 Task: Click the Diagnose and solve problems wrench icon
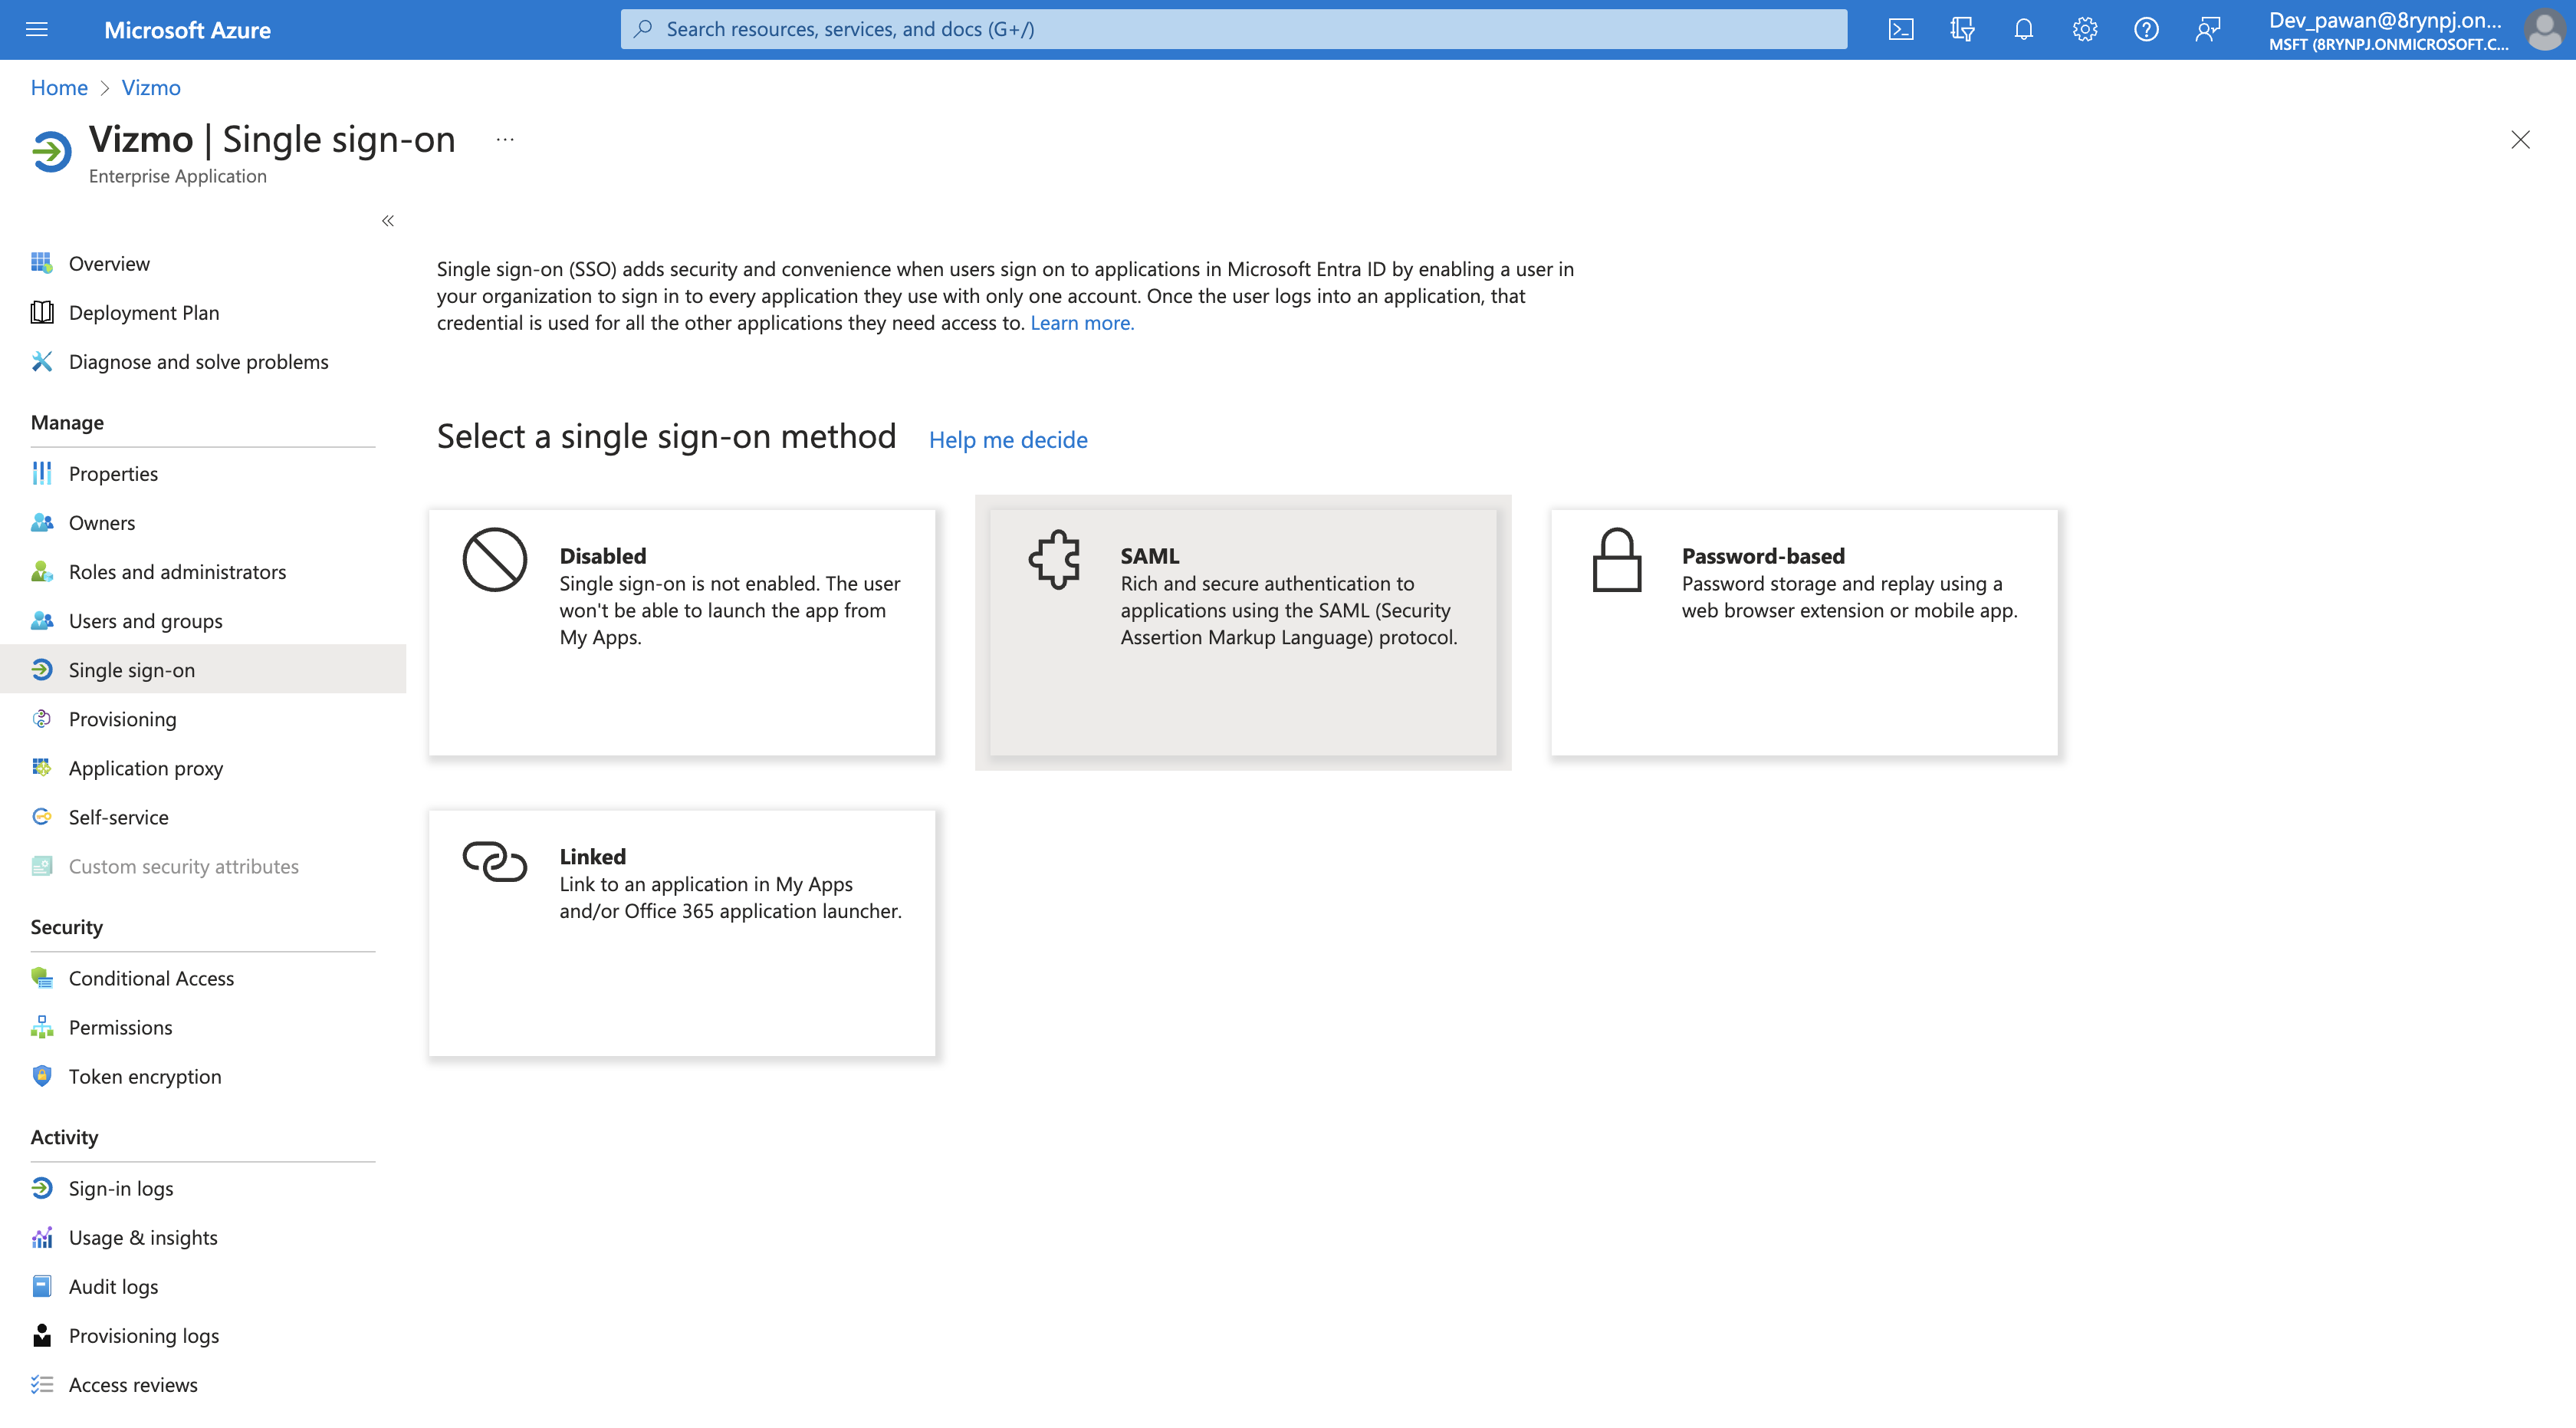pyautogui.click(x=41, y=361)
